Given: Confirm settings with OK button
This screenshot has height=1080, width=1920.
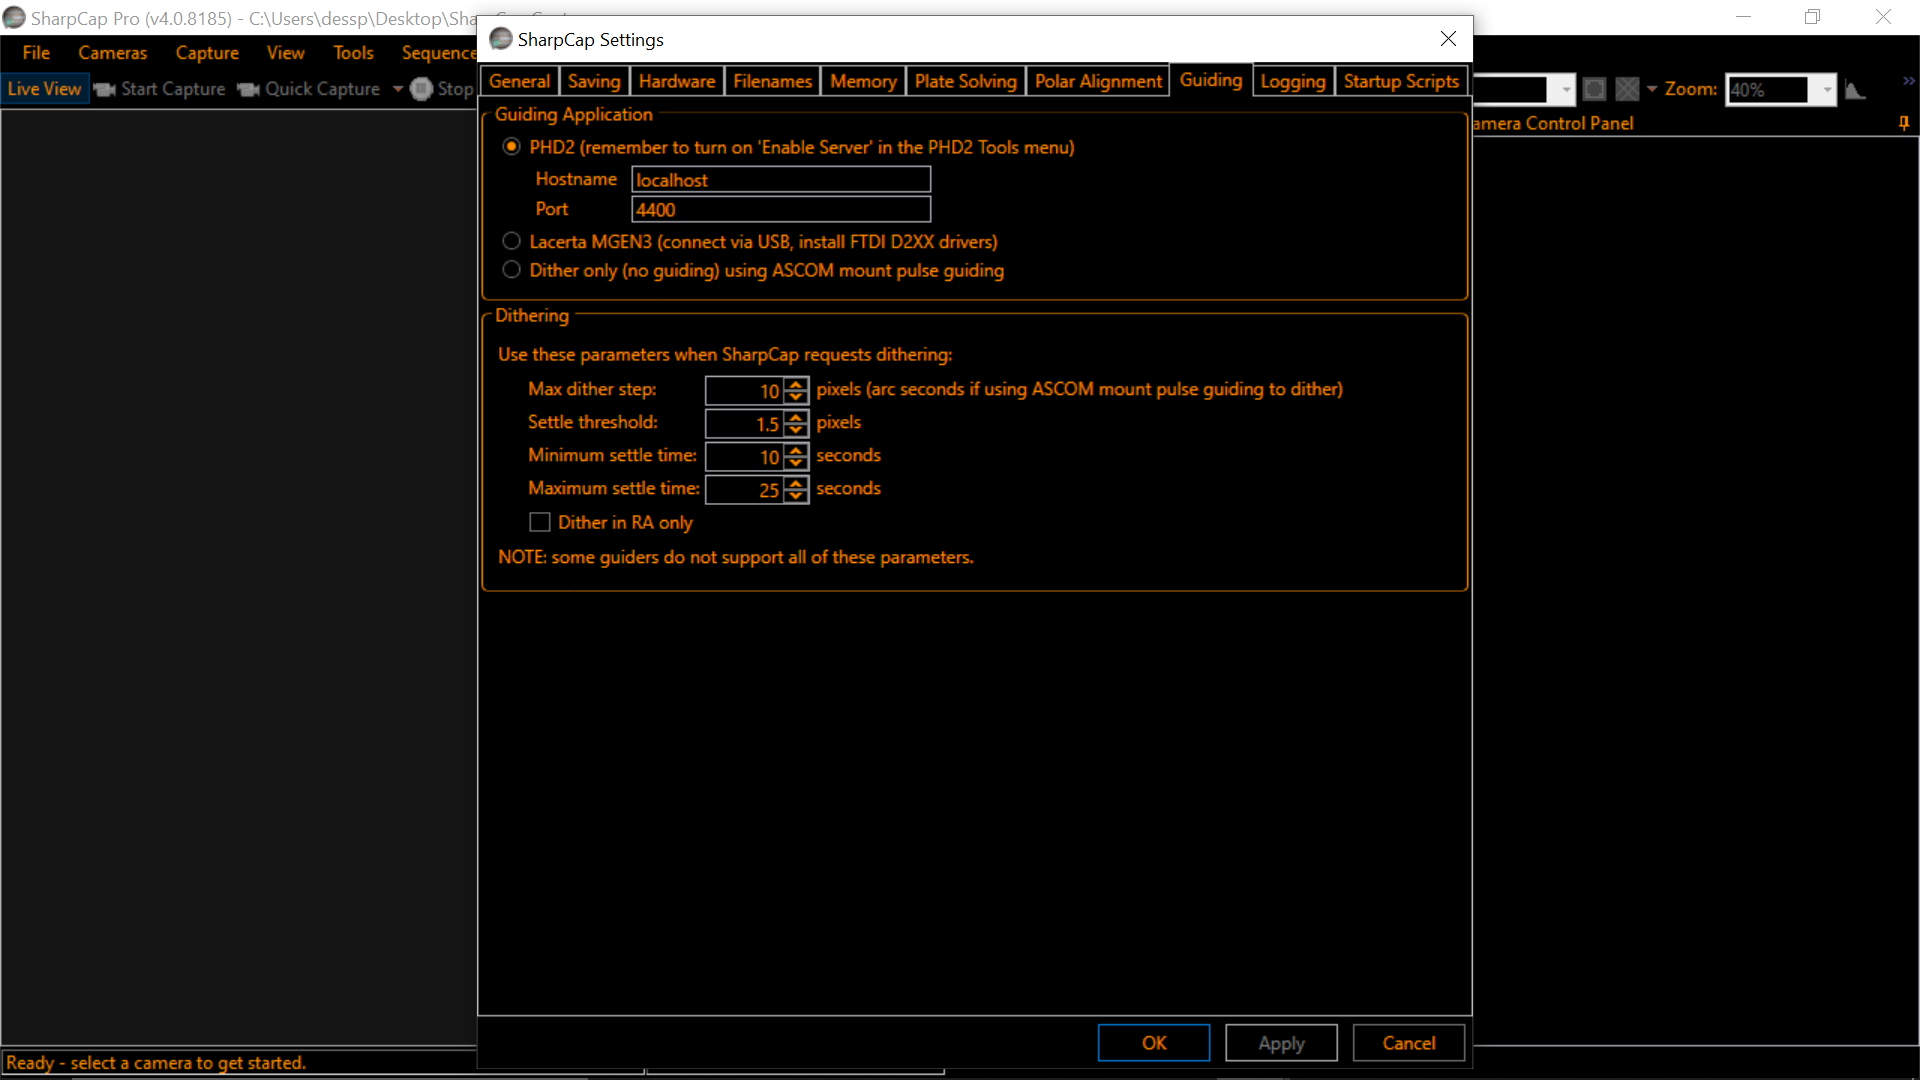Looking at the screenshot, I should tap(1154, 1043).
